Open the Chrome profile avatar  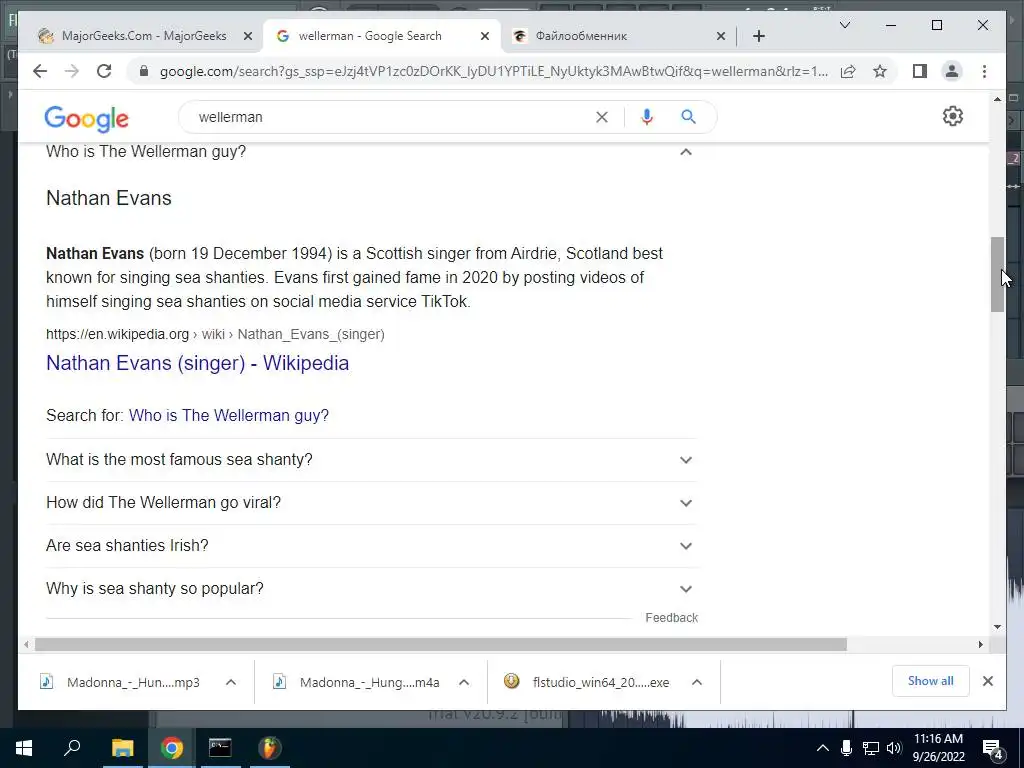click(952, 71)
